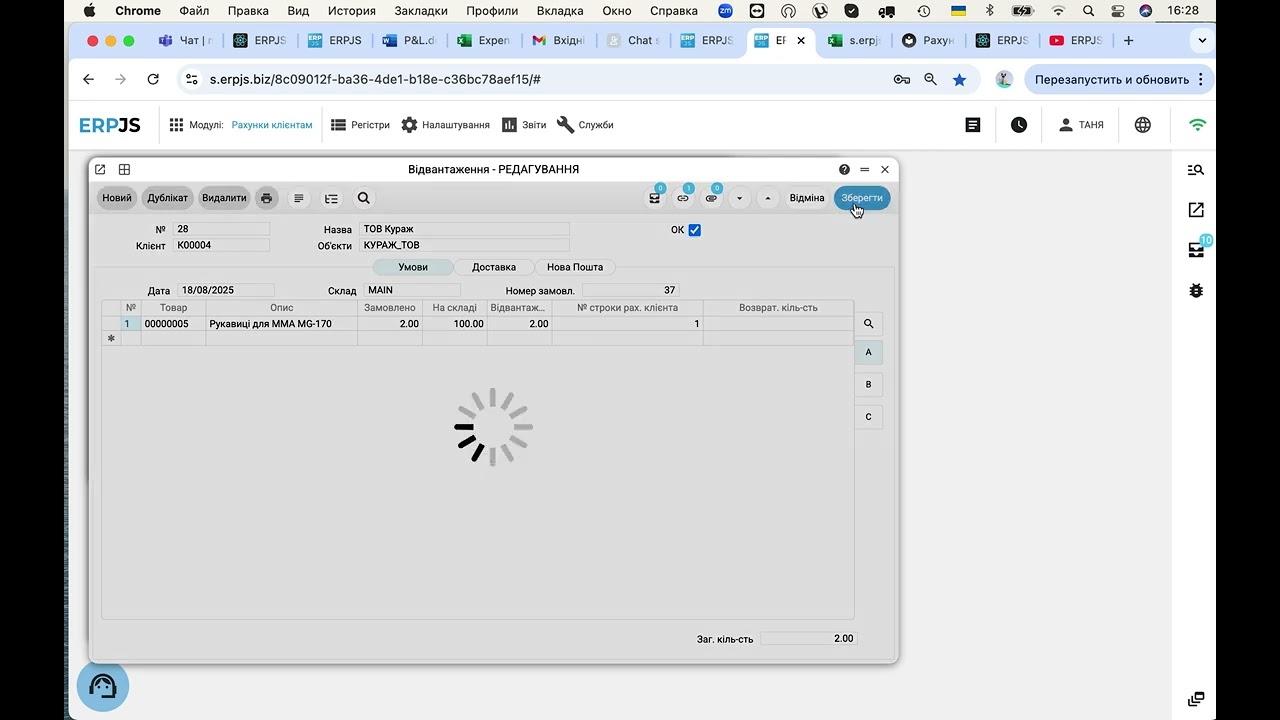Open the Регістри menu

coord(360,125)
